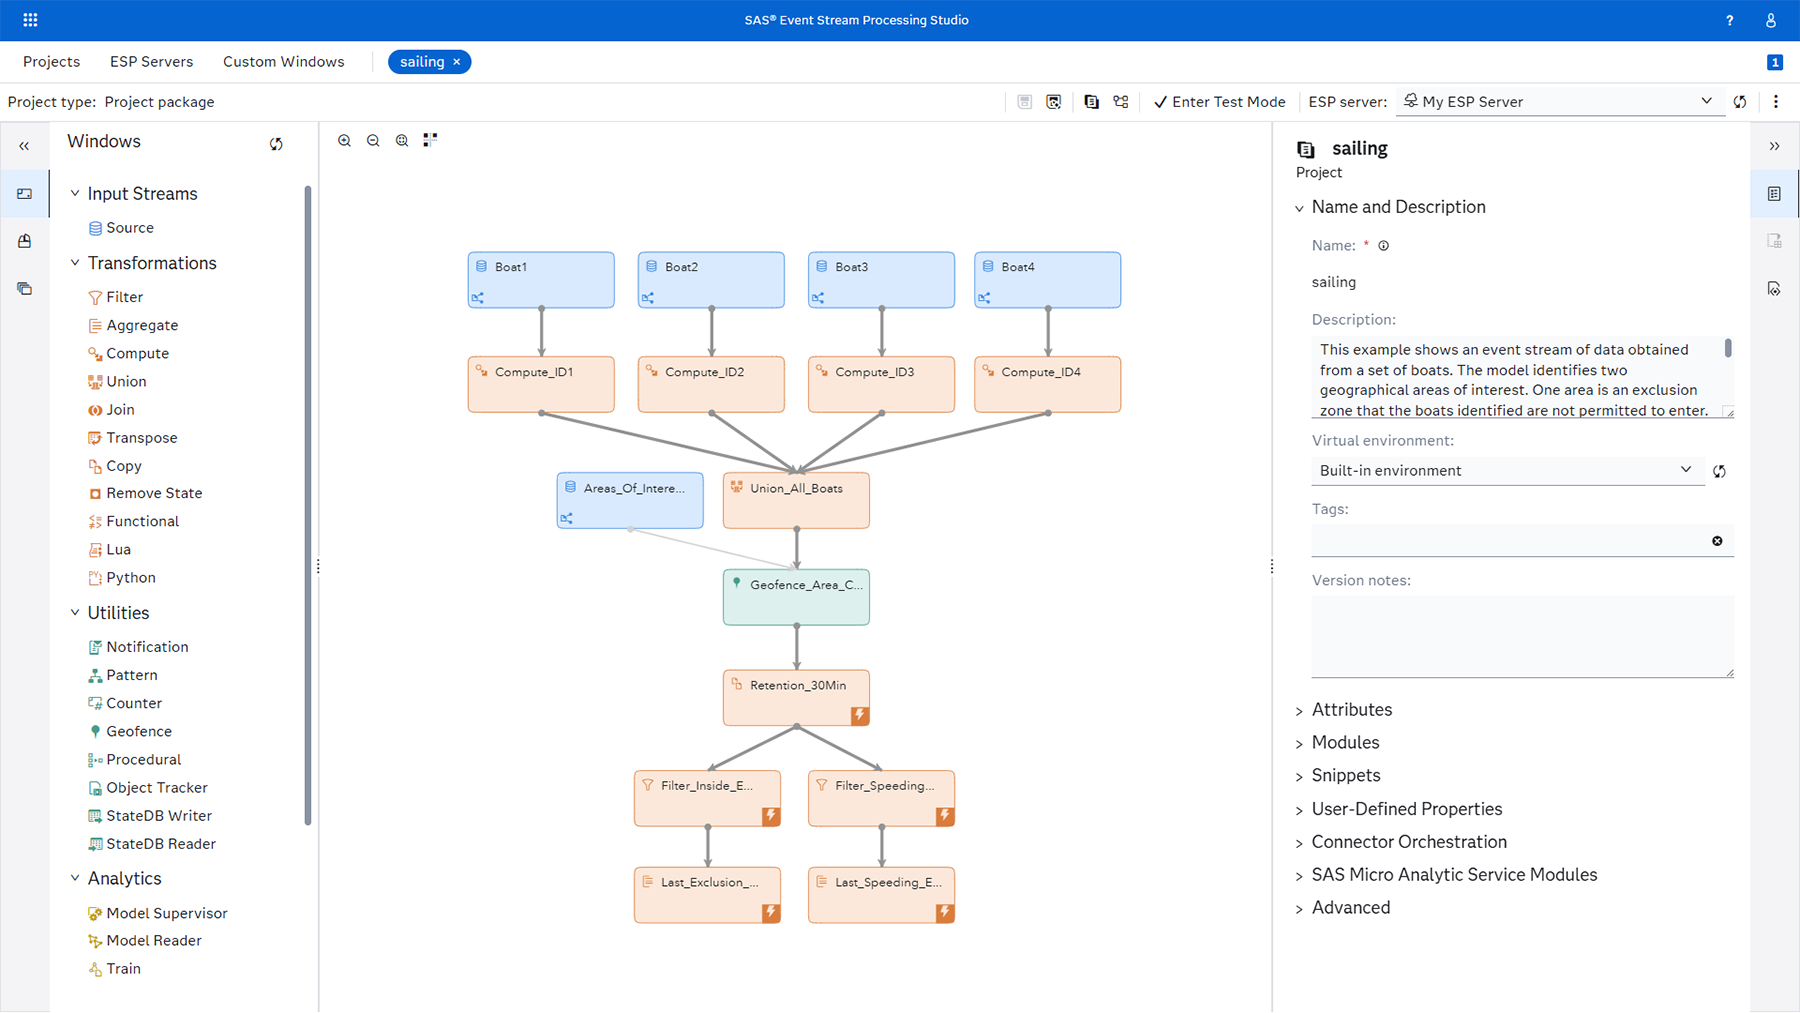Open the Custom Windows menu

coord(283,62)
